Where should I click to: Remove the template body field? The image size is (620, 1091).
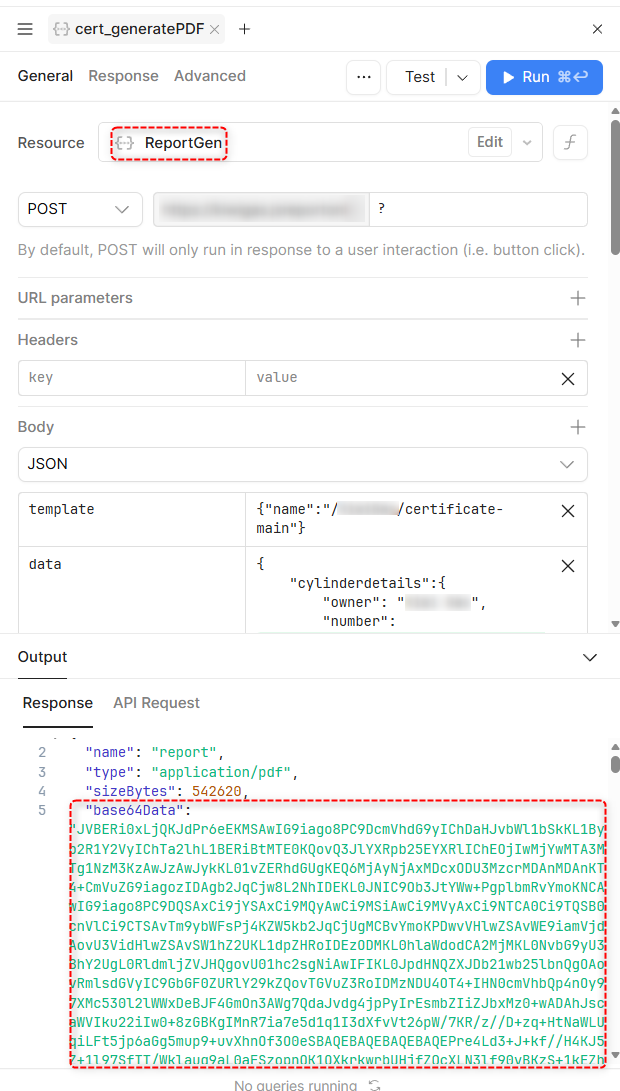click(567, 510)
